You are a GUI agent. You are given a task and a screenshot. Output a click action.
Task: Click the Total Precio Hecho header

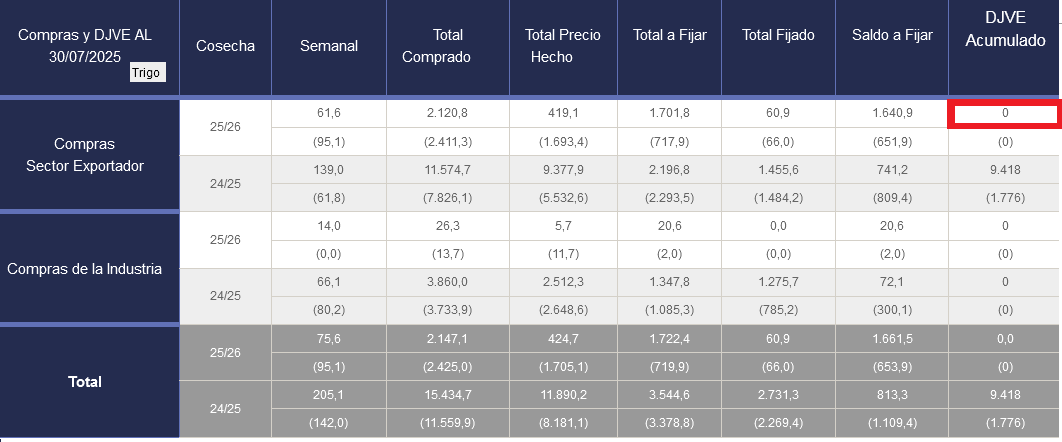[563, 46]
